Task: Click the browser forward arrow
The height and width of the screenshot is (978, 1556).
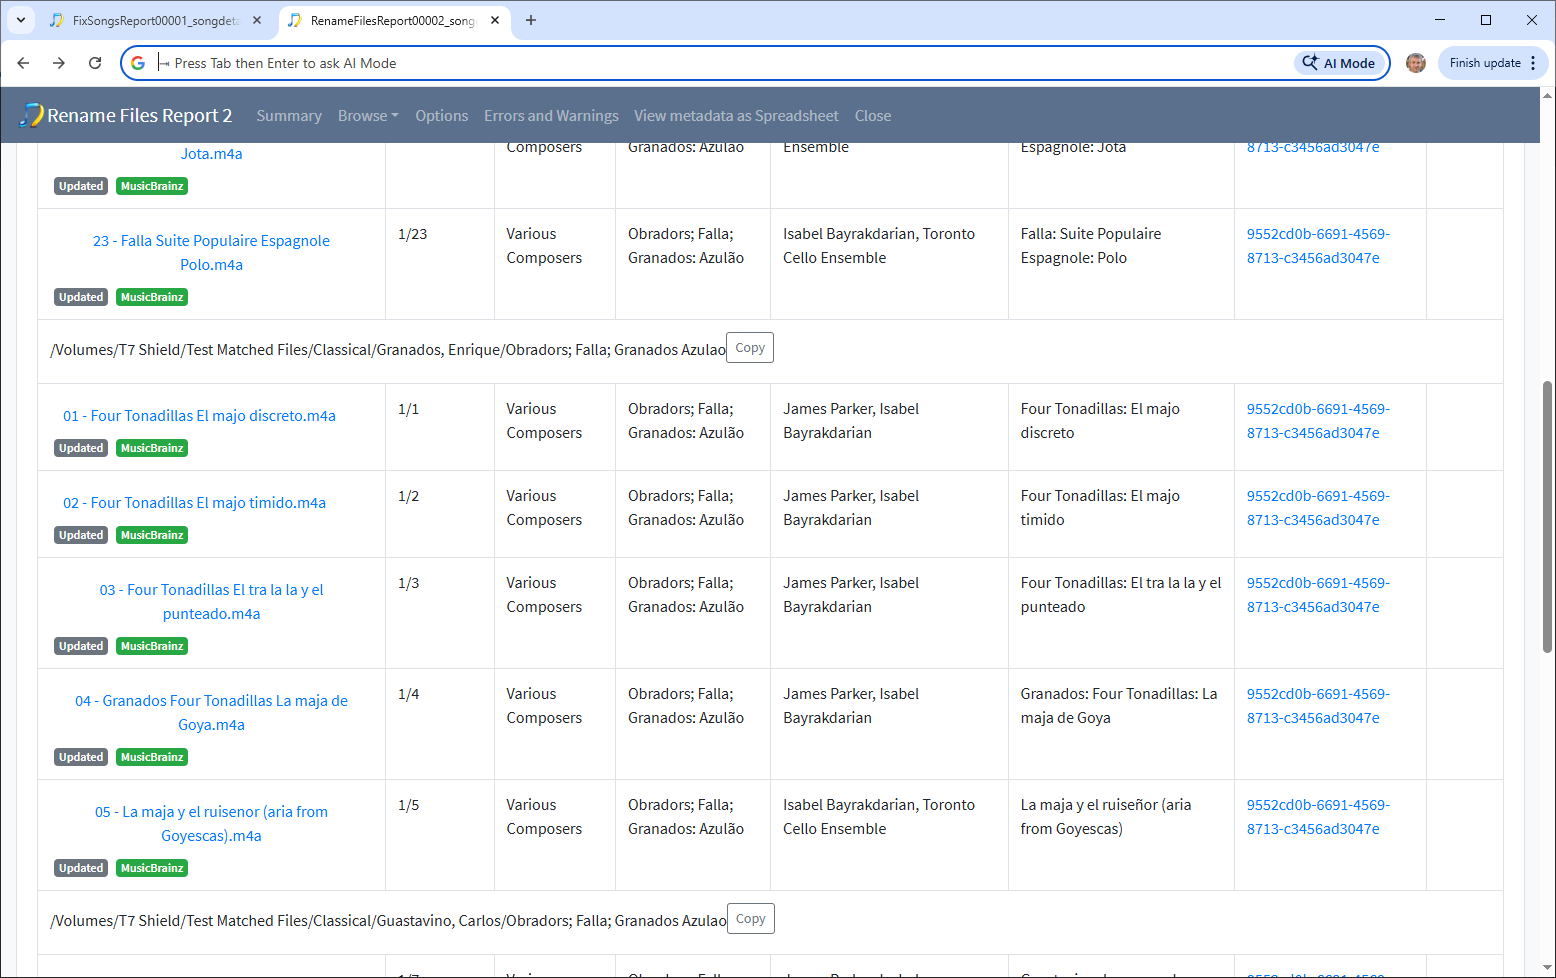Action: (59, 63)
